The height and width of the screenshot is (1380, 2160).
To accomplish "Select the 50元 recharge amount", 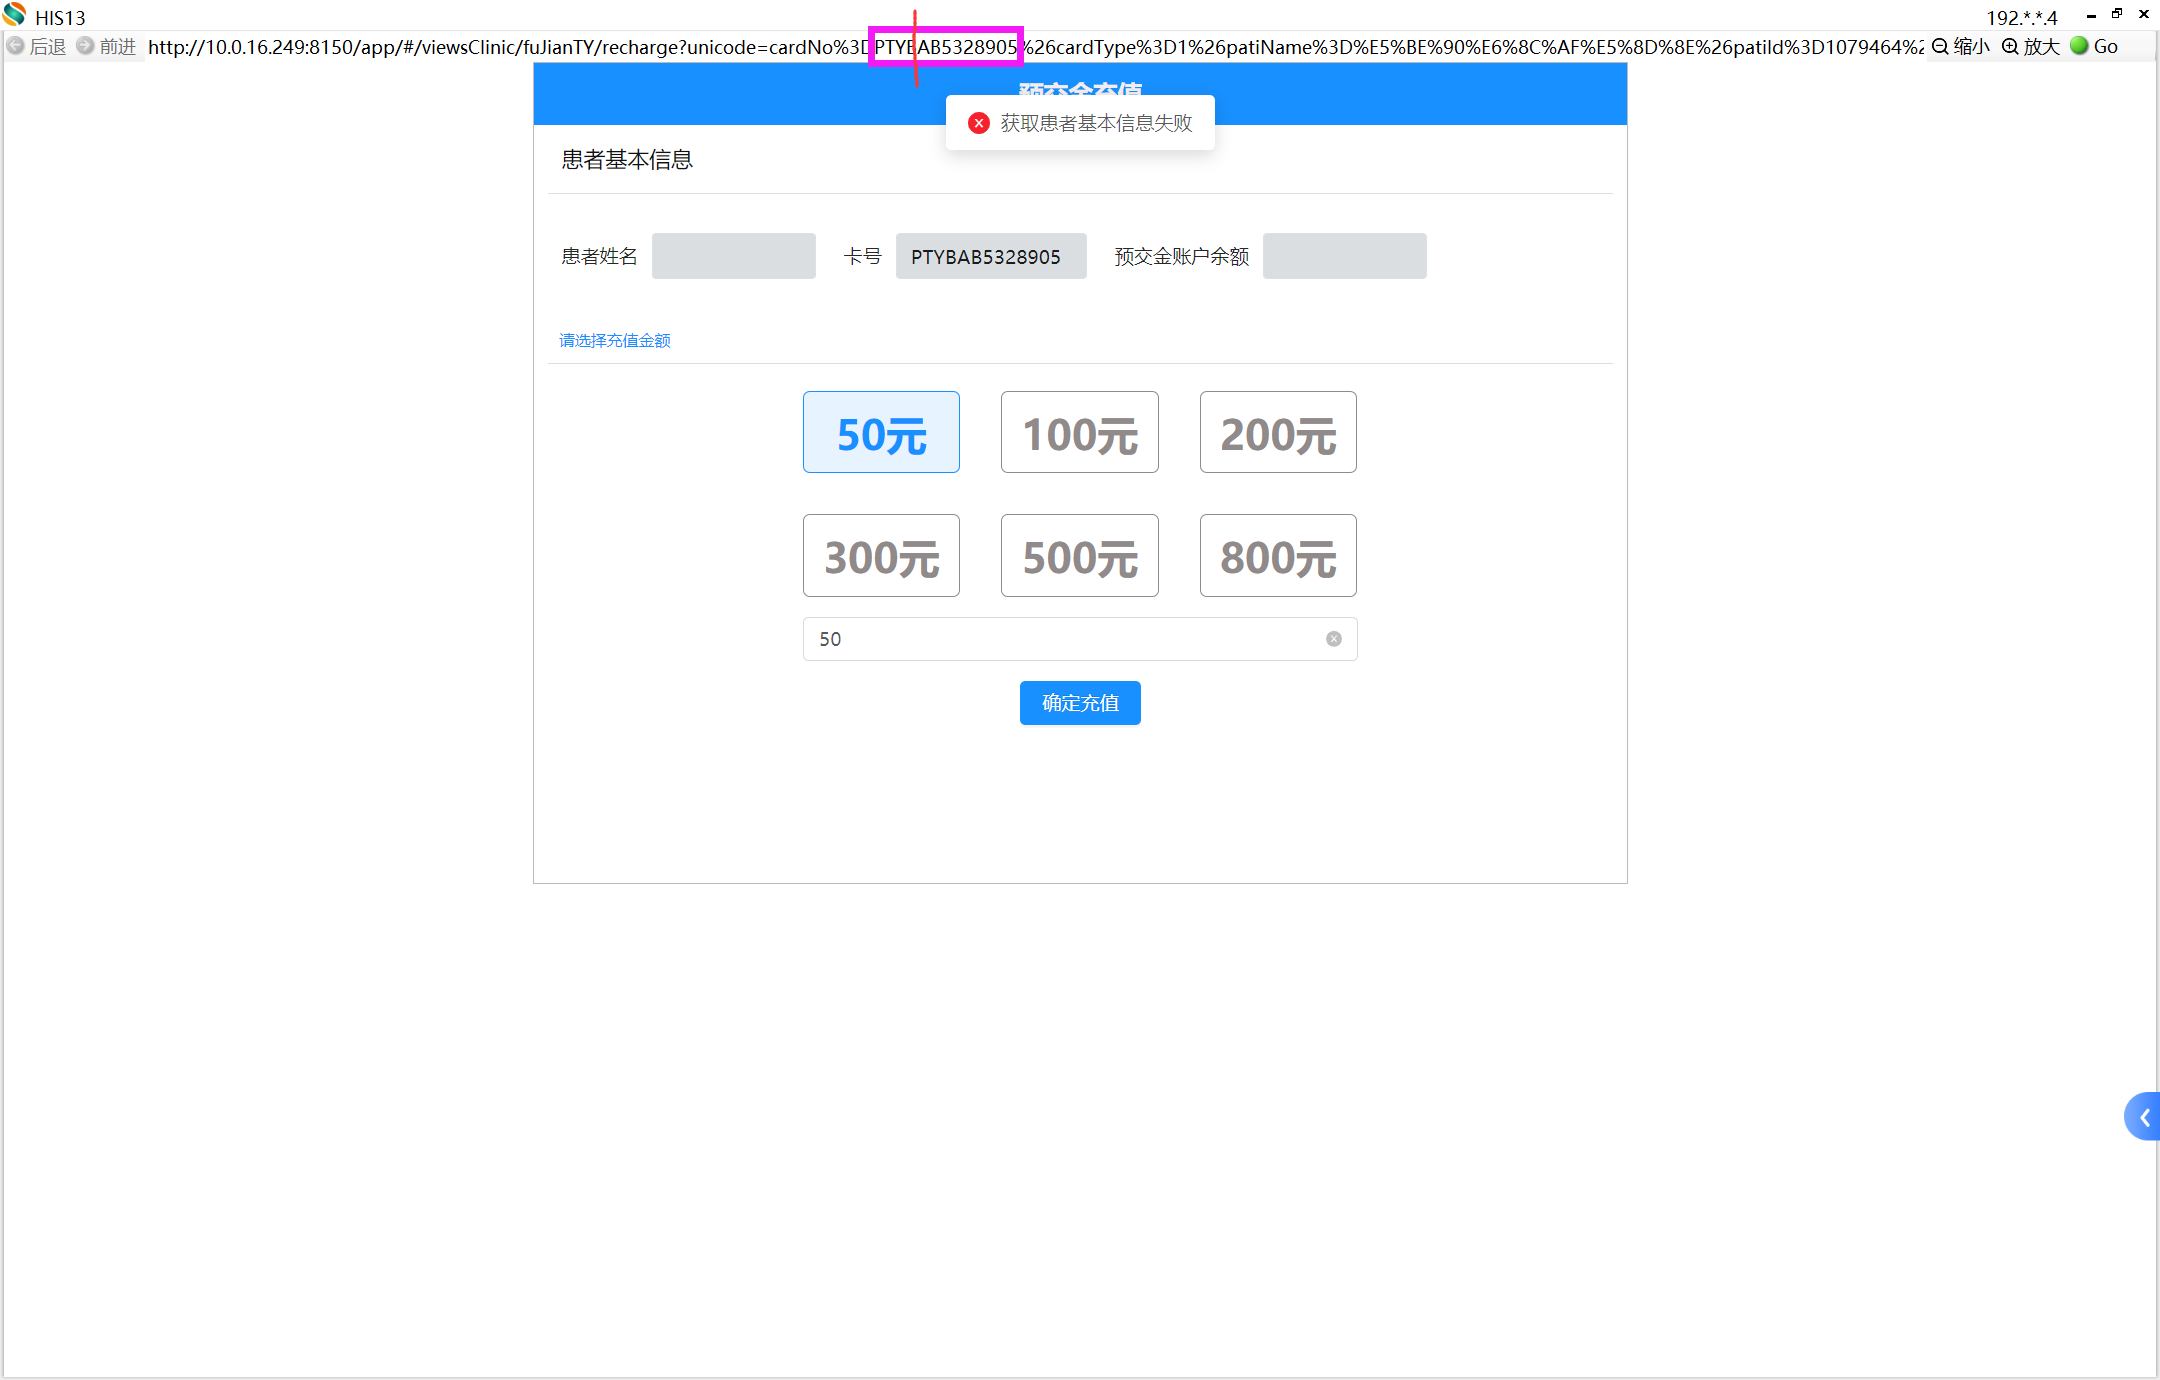I will [x=881, y=432].
